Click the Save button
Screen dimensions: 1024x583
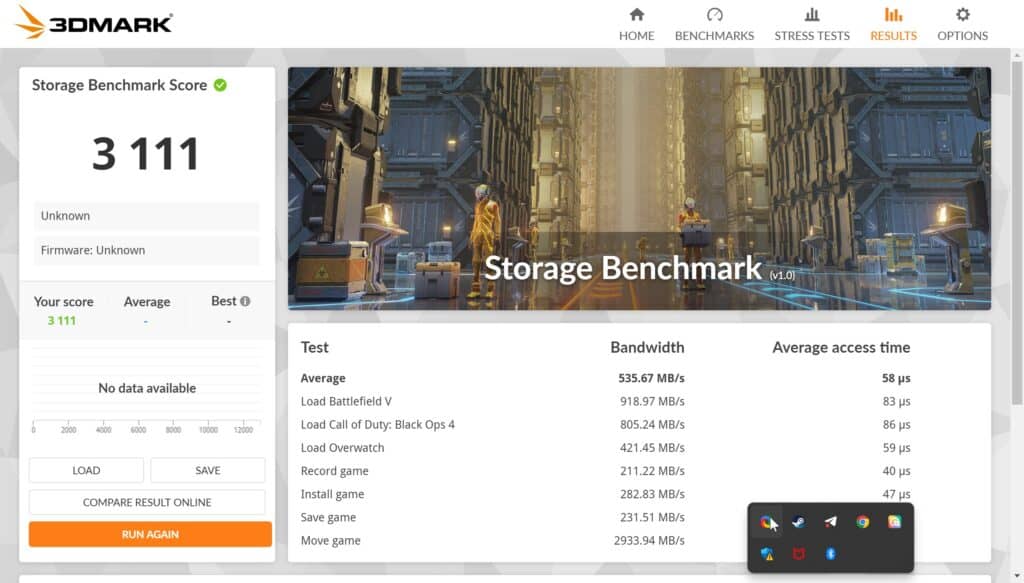(x=208, y=470)
